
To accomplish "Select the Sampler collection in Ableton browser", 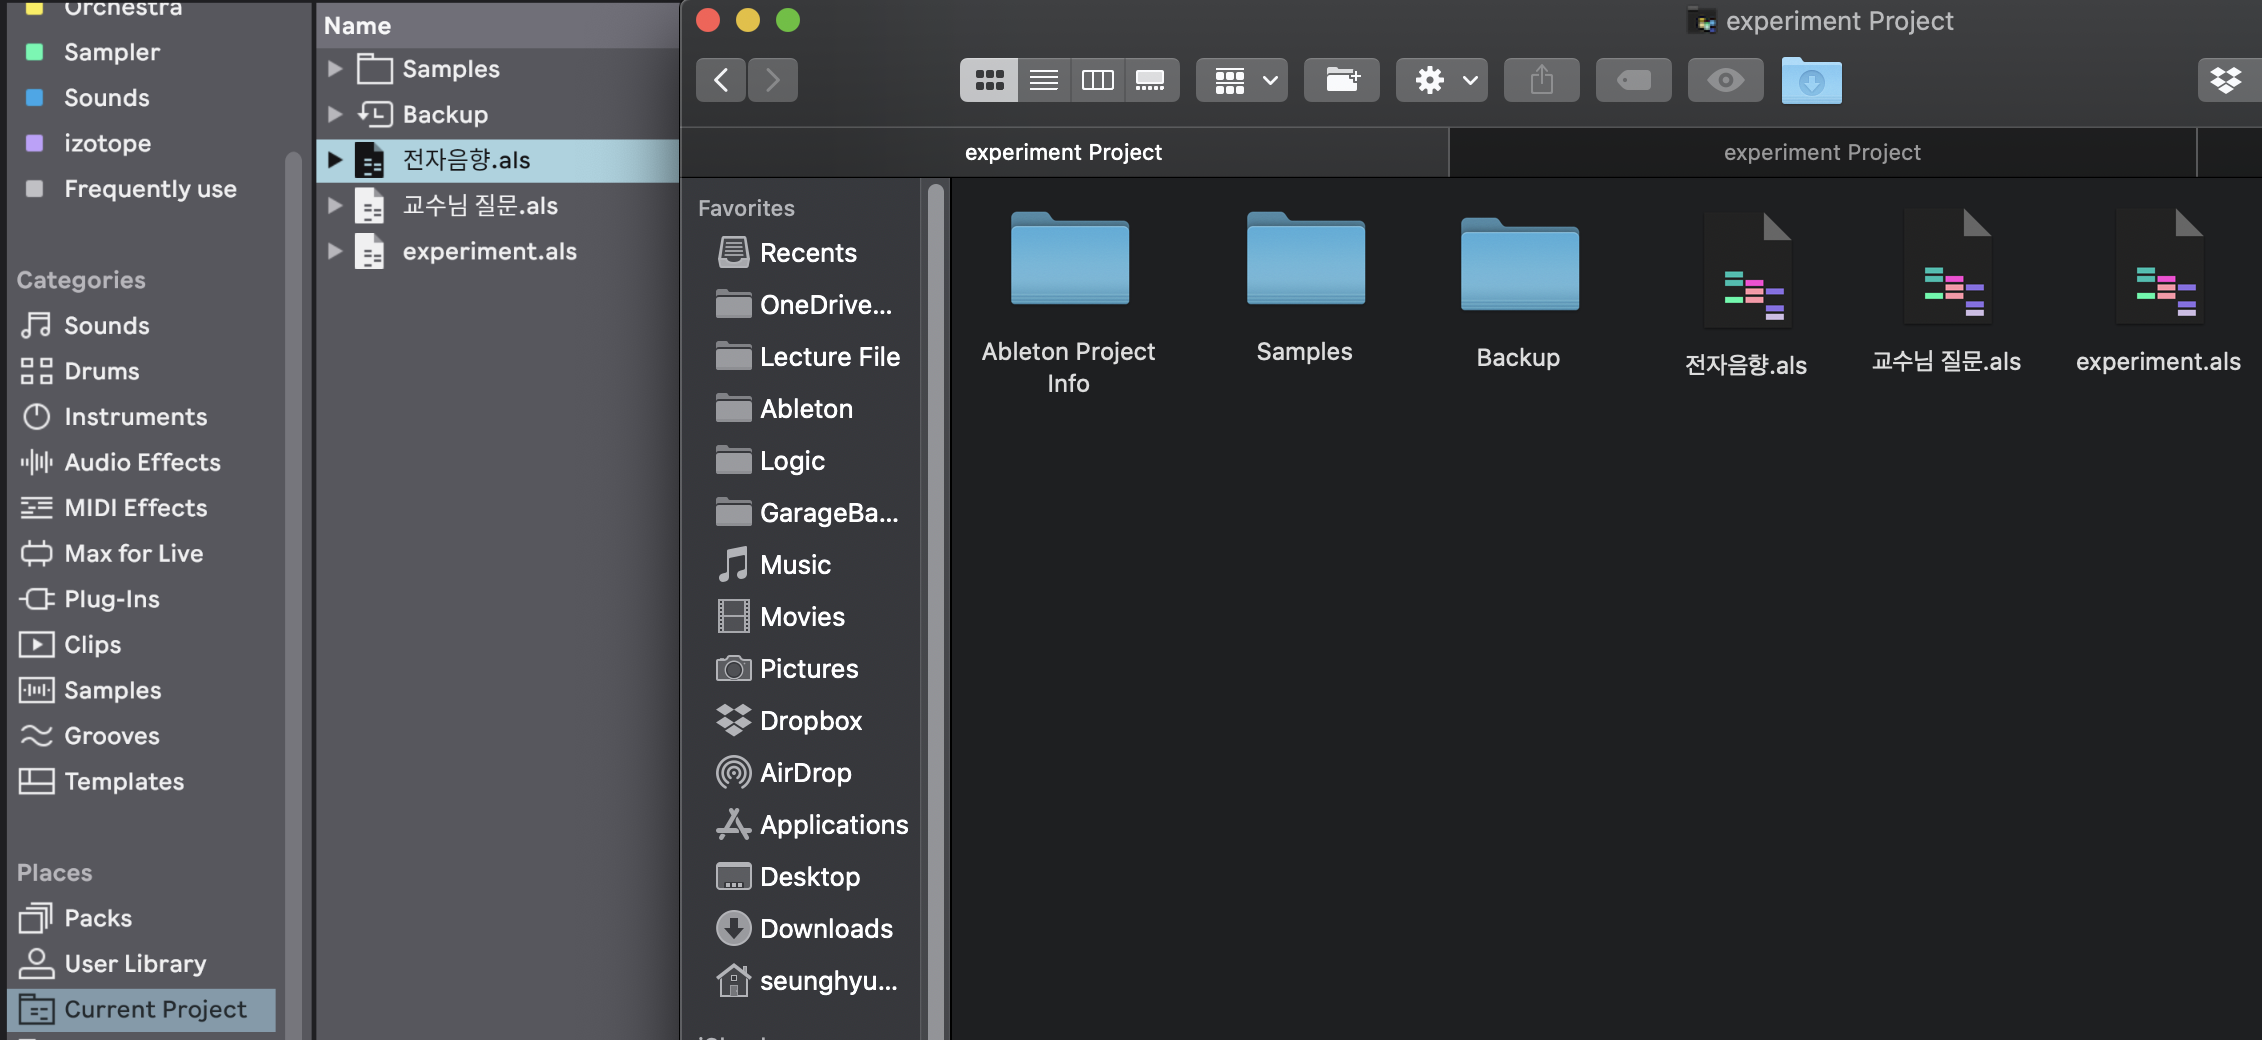I will click(x=111, y=52).
